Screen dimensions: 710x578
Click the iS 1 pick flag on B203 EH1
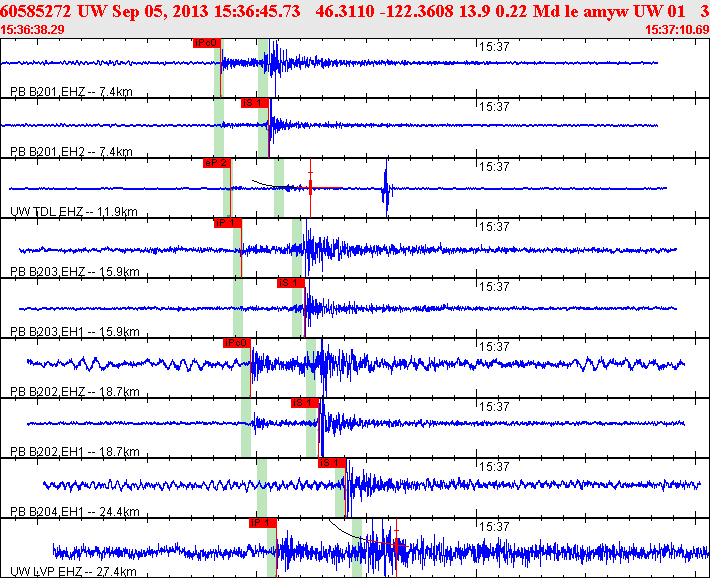point(291,283)
